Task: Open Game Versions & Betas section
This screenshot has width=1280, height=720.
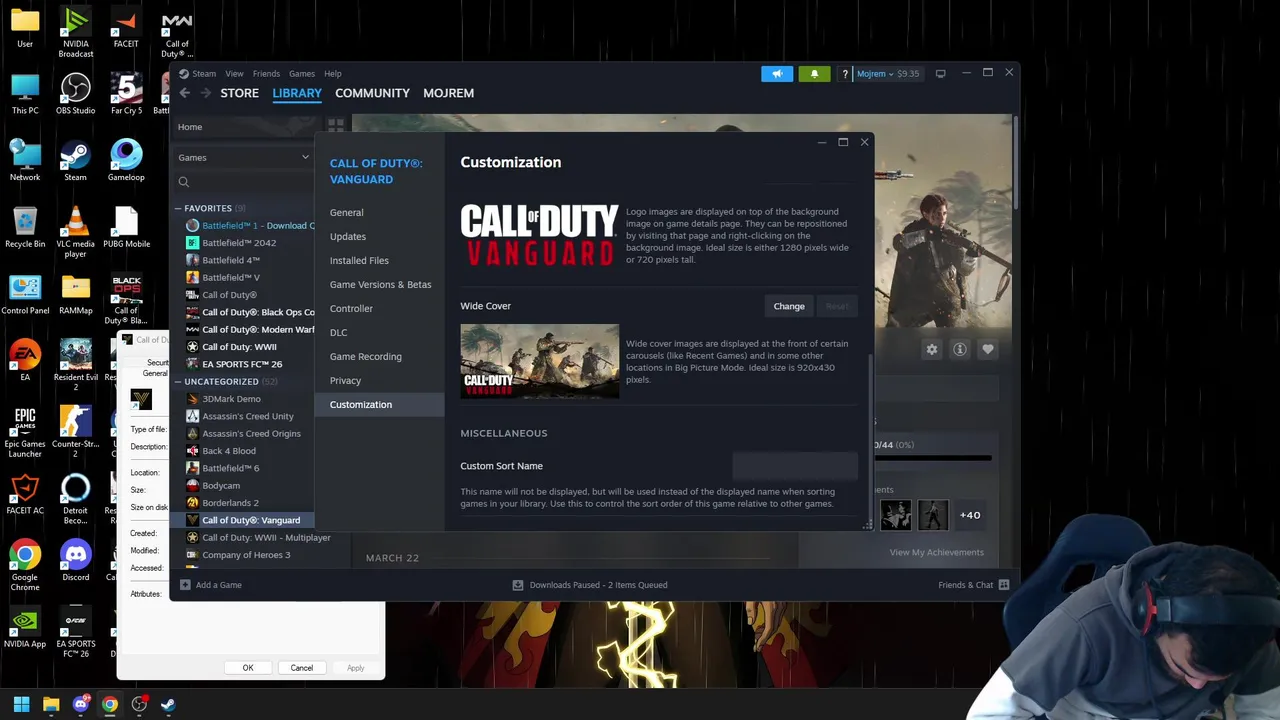Action: [x=379, y=285]
